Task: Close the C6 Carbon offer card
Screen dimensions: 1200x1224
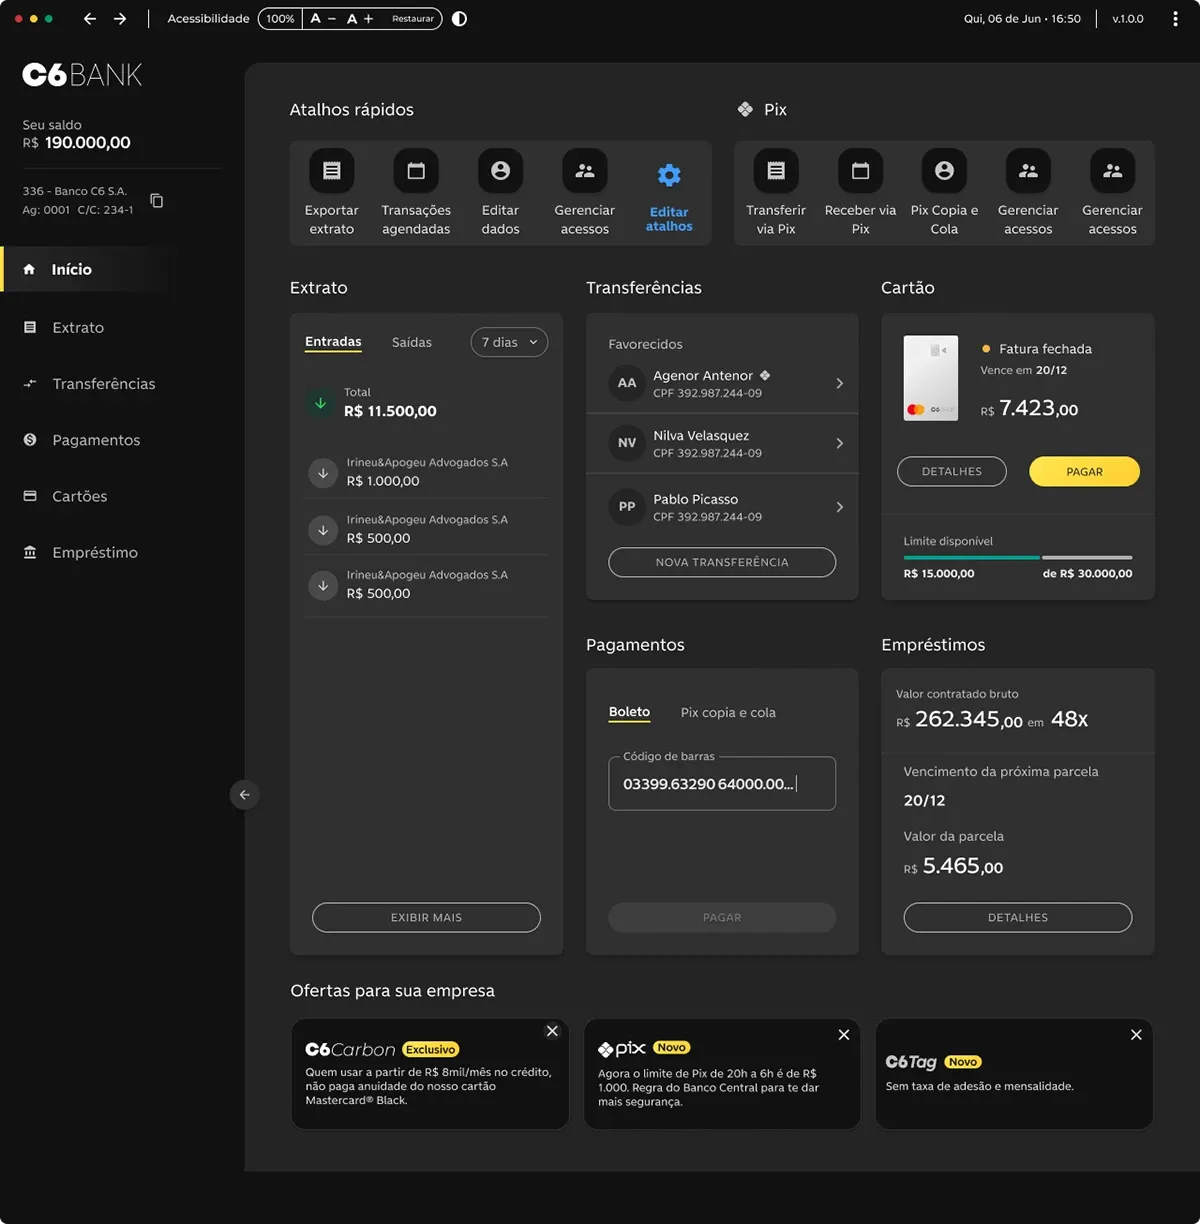Action: pos(552,1031)
